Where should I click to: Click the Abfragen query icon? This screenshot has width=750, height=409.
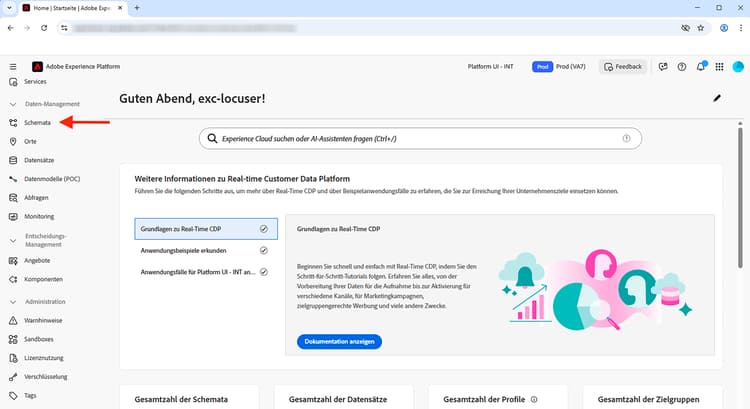click(13, 198)
